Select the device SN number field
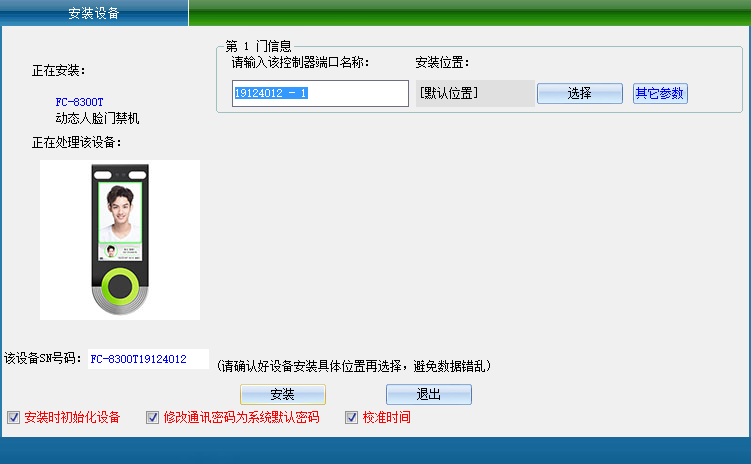 (x=147, y=359)
